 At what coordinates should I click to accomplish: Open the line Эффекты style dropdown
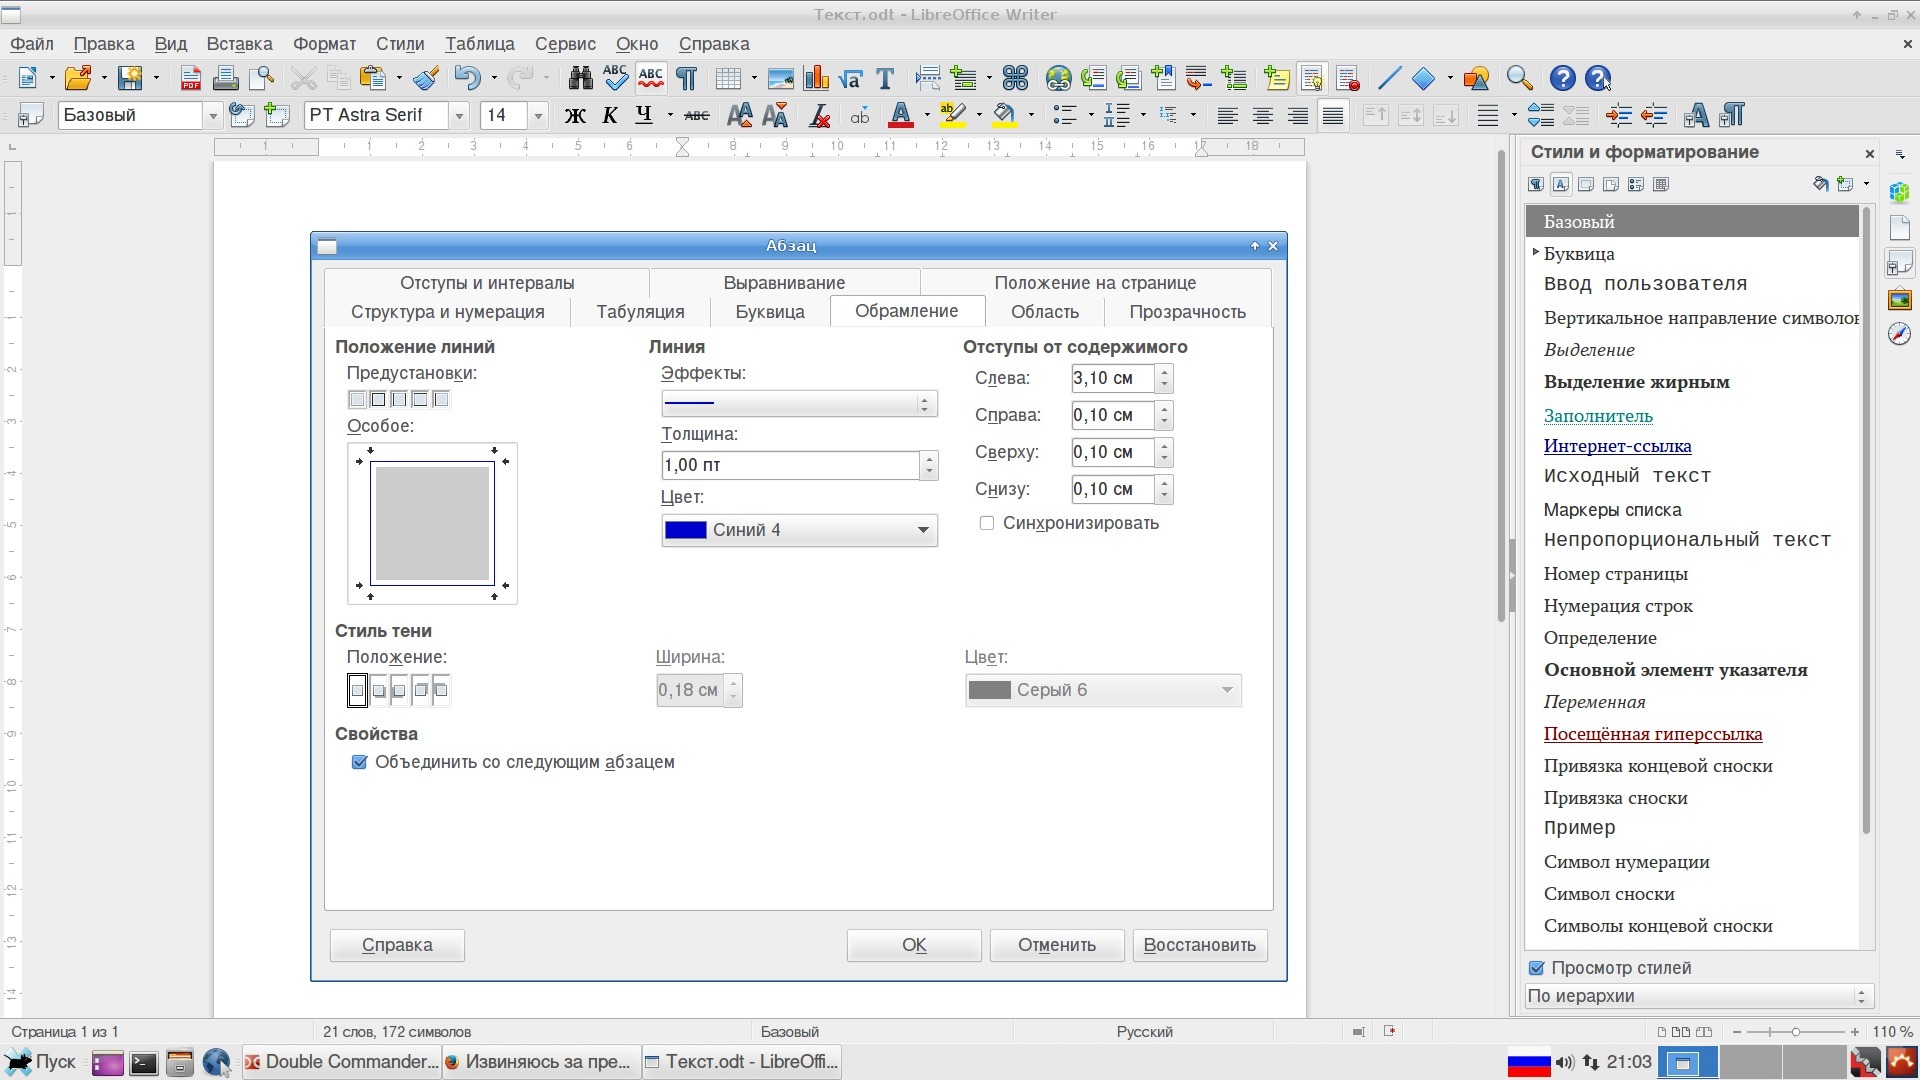click(799, 403)
